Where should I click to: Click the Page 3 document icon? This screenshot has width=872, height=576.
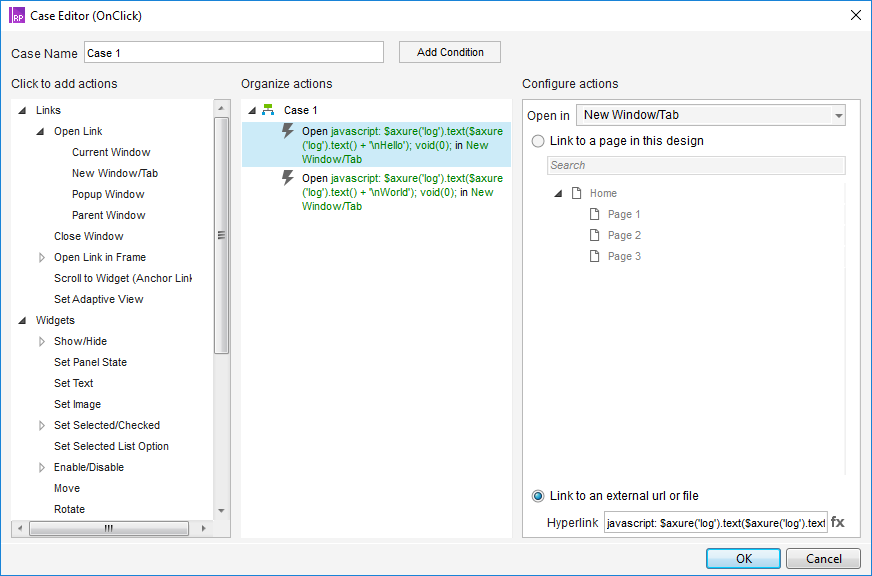pyautogui.click(x=594, y=256)
